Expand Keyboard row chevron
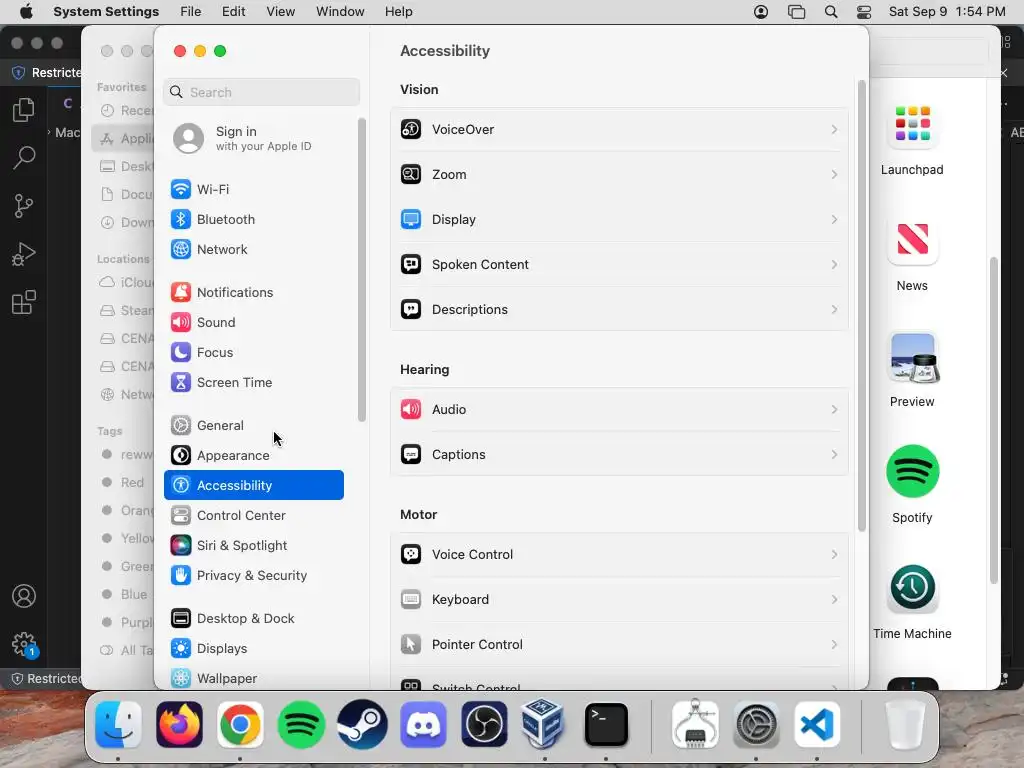This screenshot has height=768, width=1024. (834, 600)
